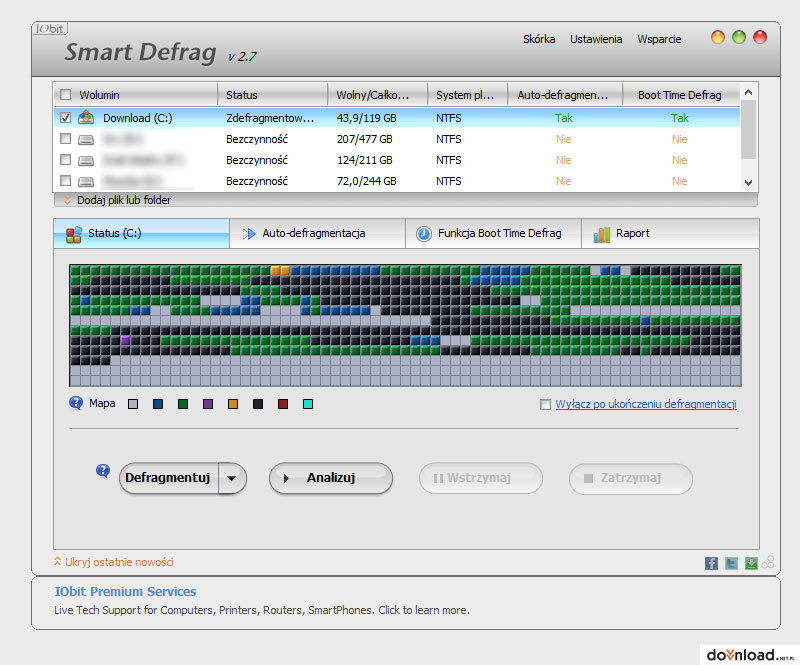Open help icon beside Defragmentuj button
The width and height of the screenshot is (800, 665).
103,471
